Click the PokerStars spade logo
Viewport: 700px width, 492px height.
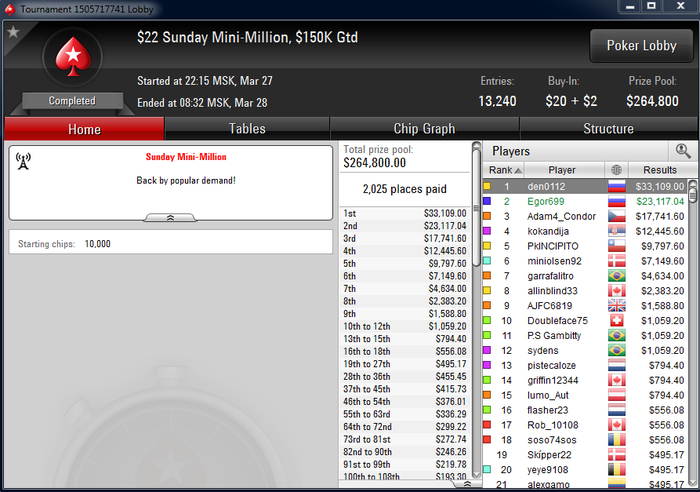pyautogui.click(x=73, y=57)
